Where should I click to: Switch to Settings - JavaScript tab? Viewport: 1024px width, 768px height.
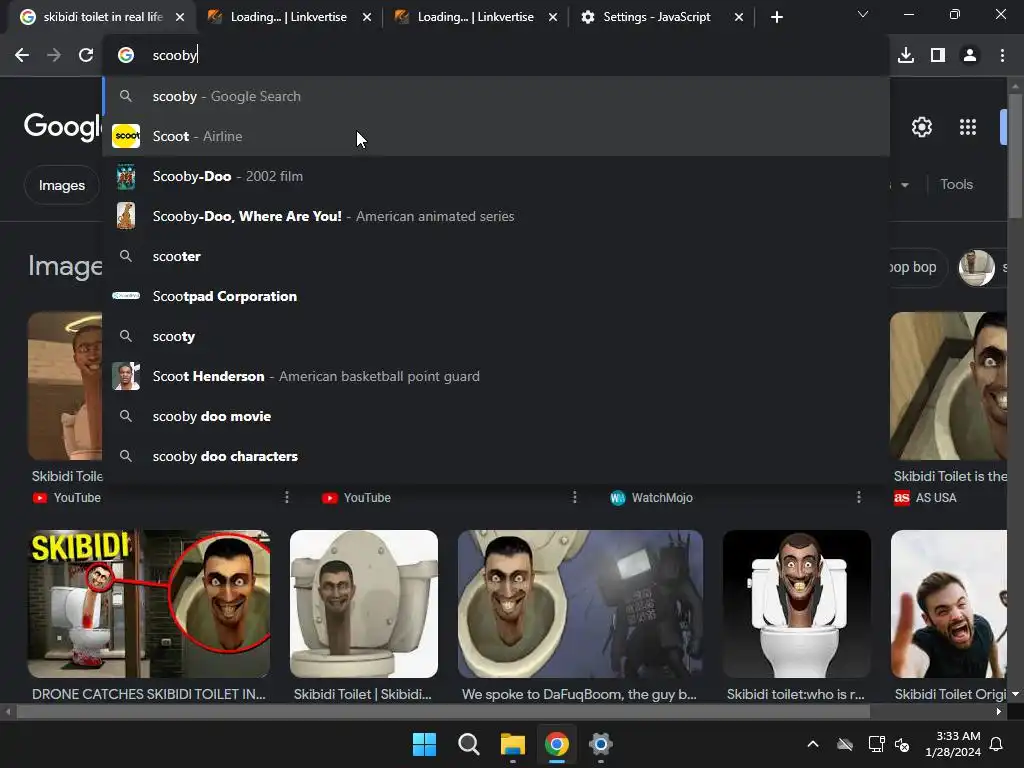[x=656, y=17]
